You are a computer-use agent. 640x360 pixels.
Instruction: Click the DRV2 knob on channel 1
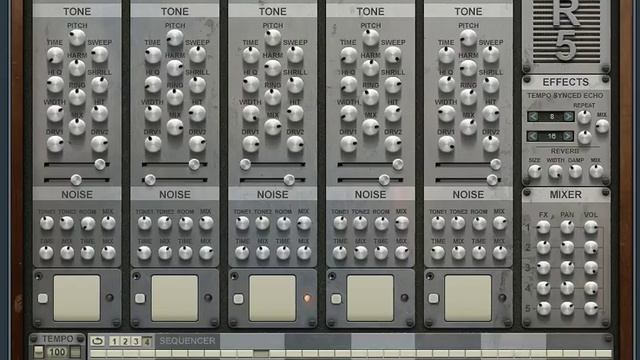[99, 144]
